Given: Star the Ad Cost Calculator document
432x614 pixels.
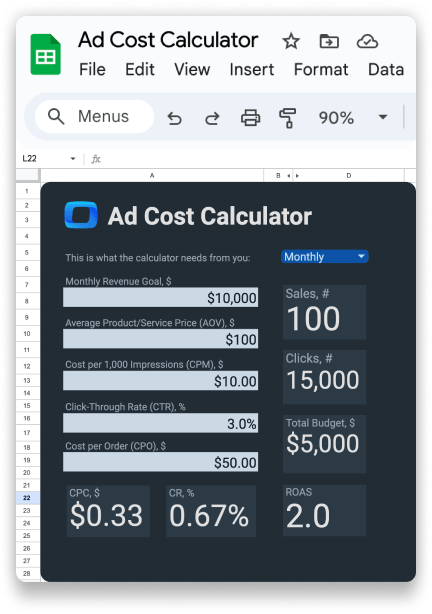Looking at the screenshot, I should point(291,41).
